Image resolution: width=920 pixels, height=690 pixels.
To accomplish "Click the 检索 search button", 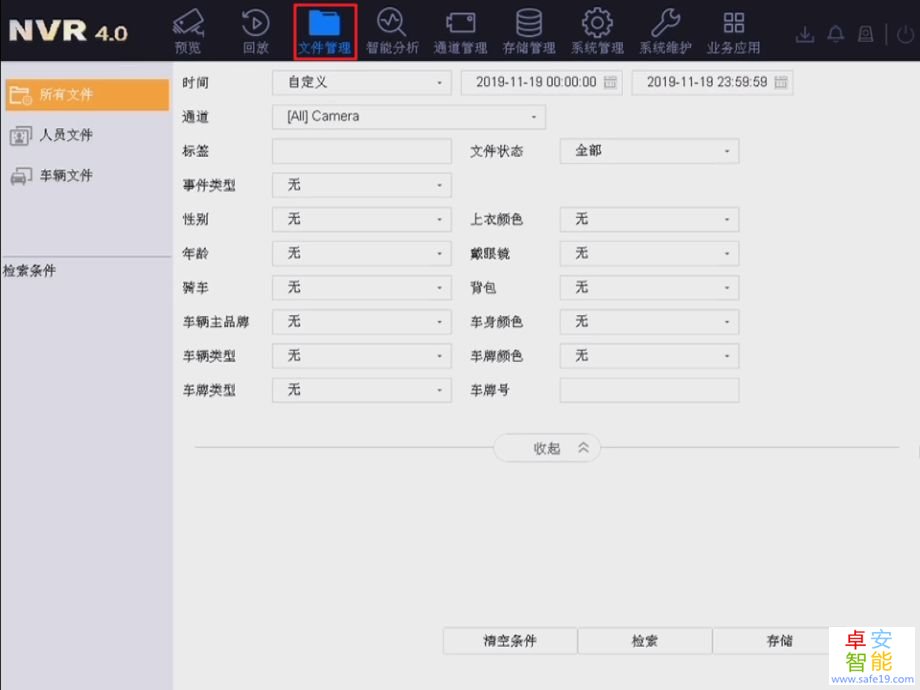I will [644, 641].
